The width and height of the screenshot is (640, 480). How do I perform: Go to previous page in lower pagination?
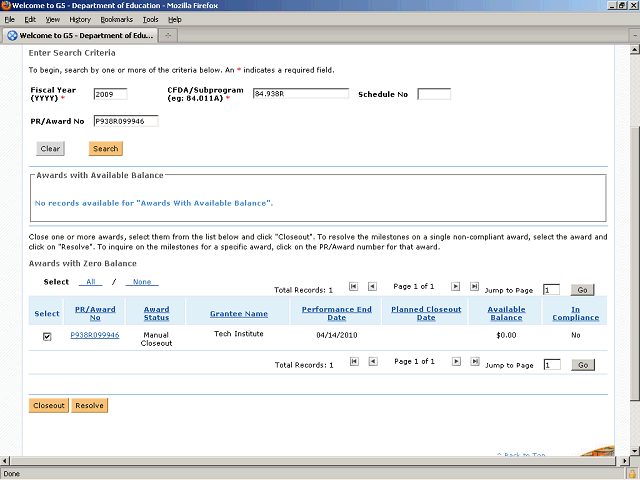[373, 361]
